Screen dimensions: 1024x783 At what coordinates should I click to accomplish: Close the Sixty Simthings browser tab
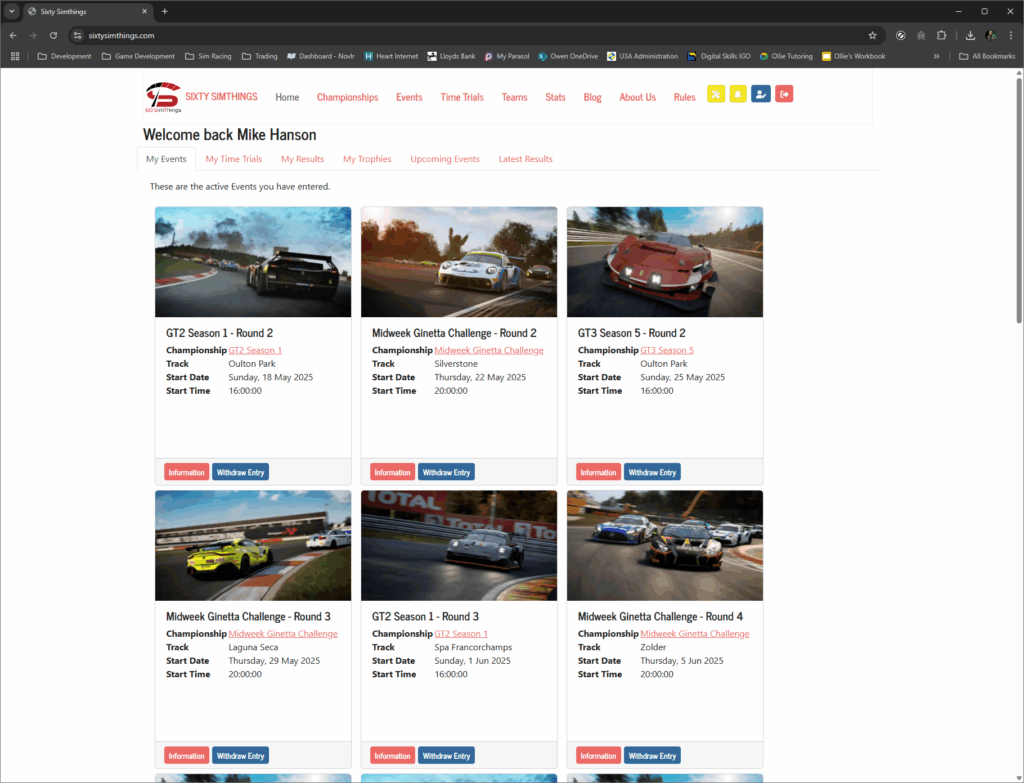coord(144,11)
